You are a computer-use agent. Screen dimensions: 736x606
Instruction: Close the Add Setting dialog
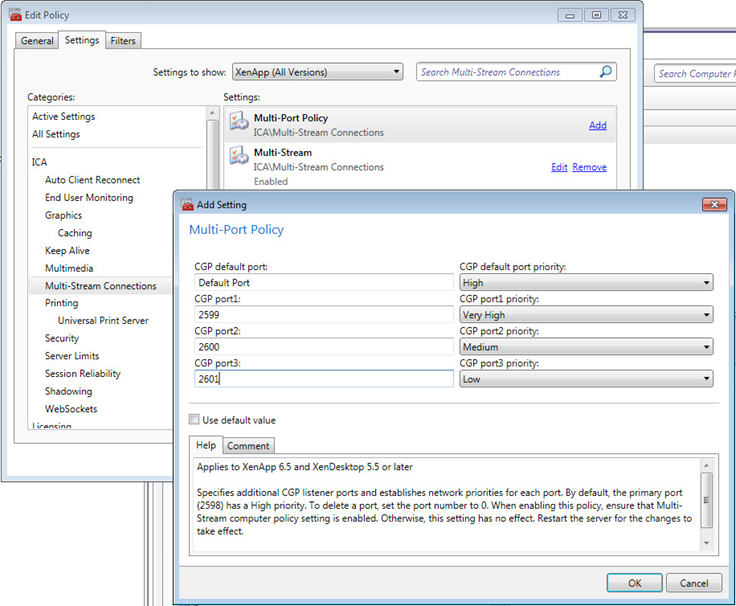(x=714, y=204)
